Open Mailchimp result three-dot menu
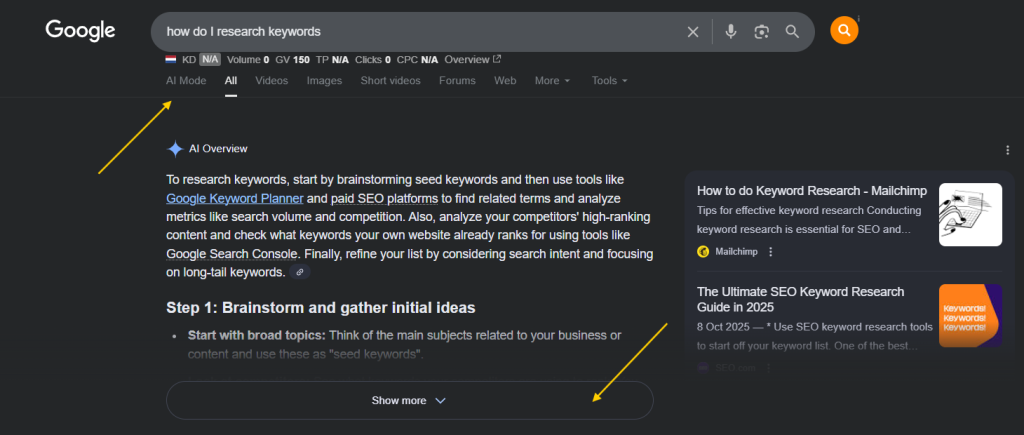Screen dimensions: 1024x435 pyautogui.click(x=770, y=252)
